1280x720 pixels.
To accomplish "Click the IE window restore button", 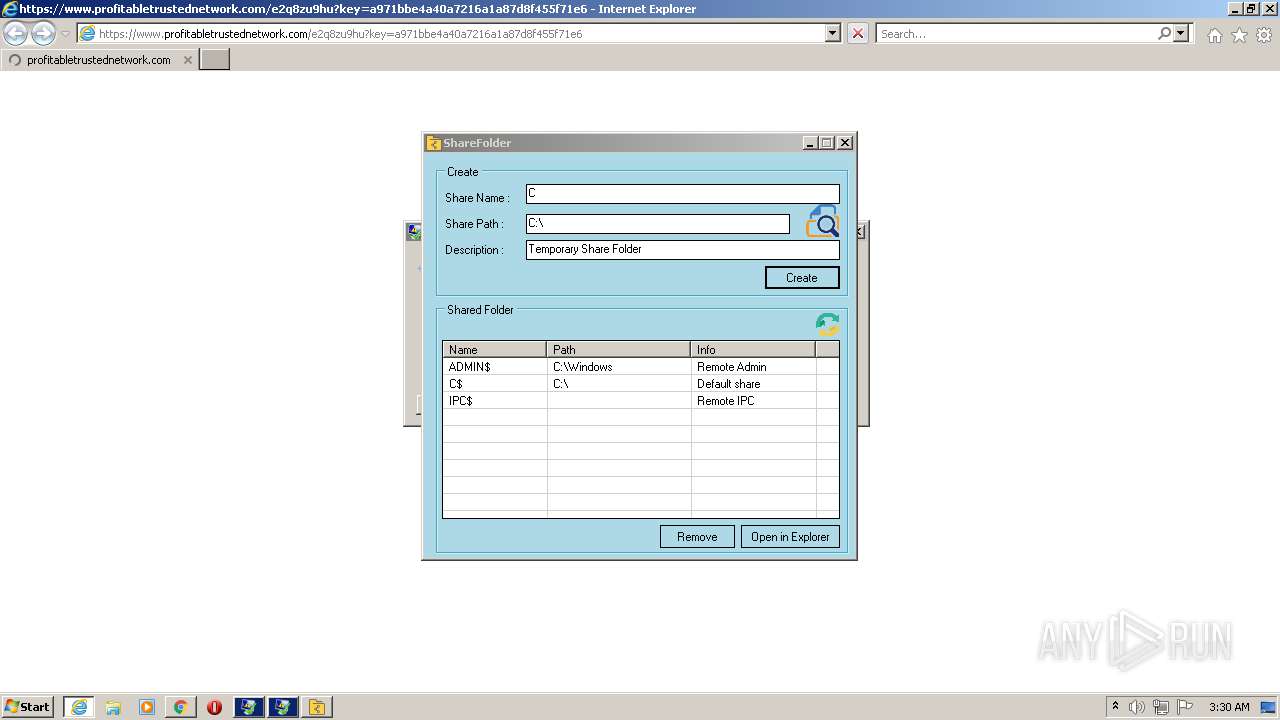I will click(x=1250, y=8).
